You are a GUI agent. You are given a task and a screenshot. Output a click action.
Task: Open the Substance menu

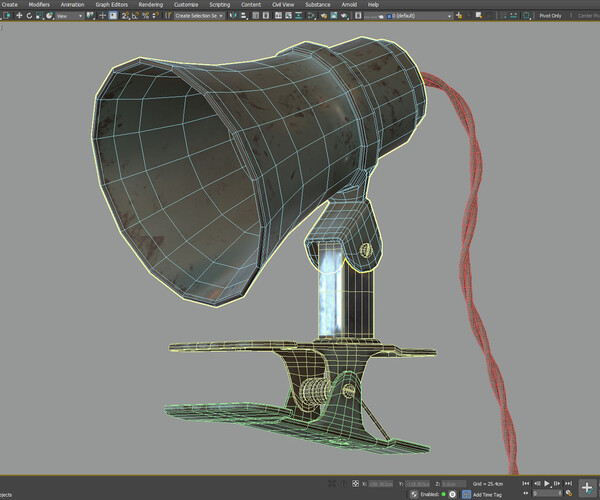pyautogui.click(x=318, y=5)
